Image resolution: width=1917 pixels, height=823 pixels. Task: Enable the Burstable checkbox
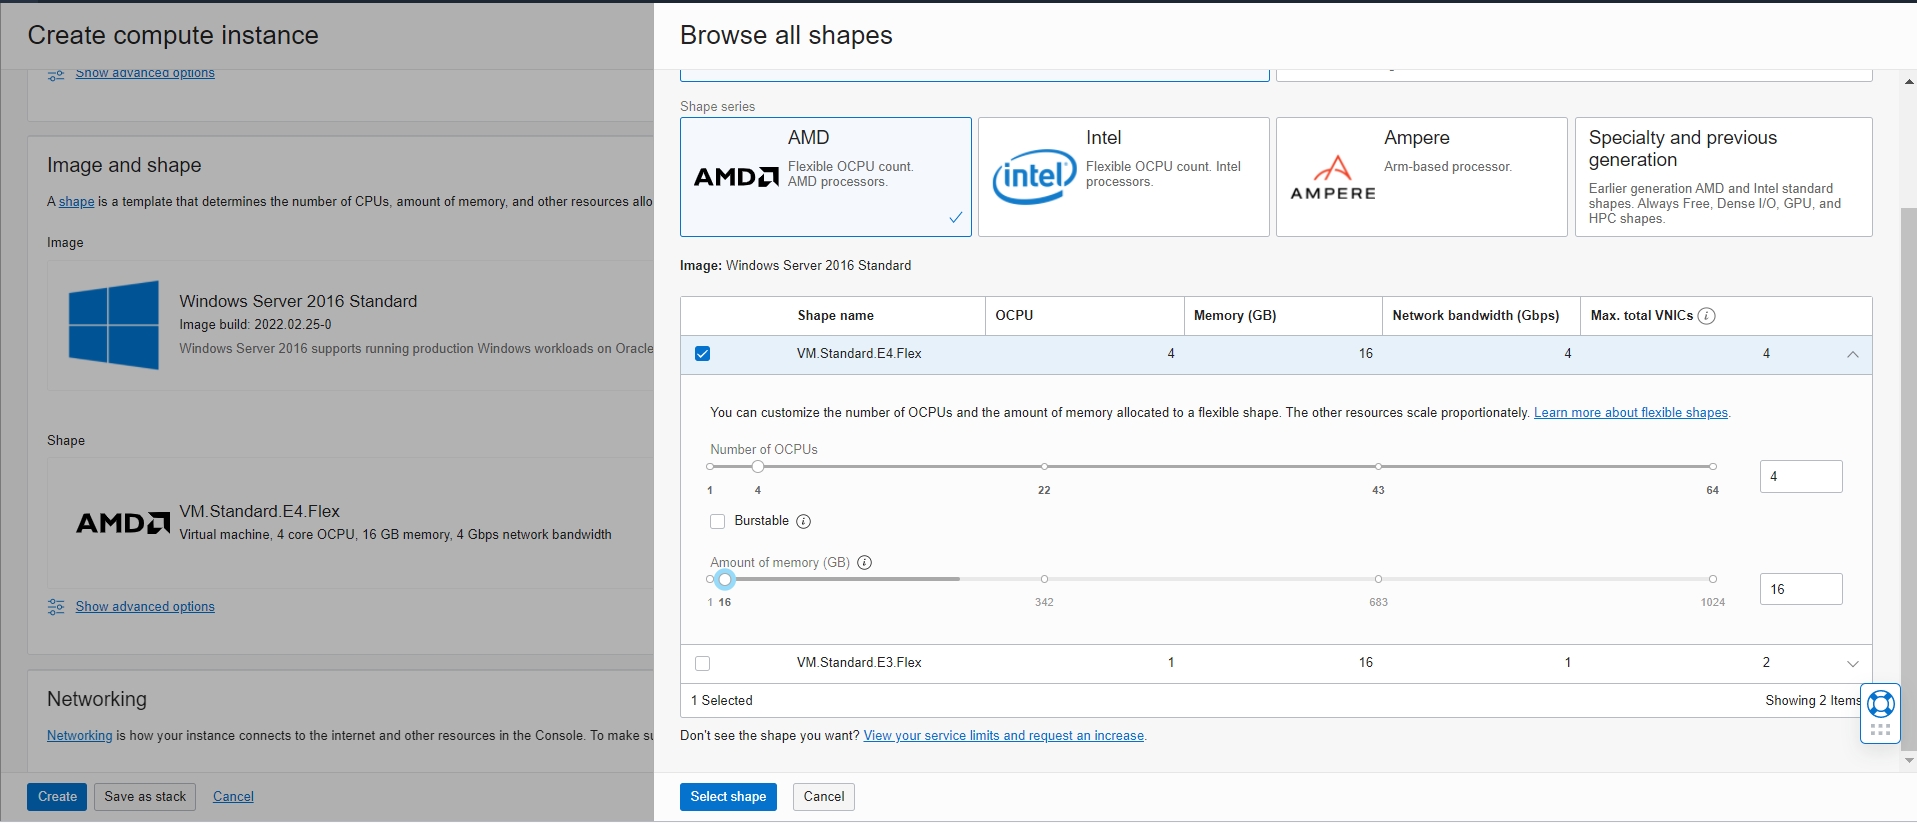pyautogui.click(x=717, y=521)
